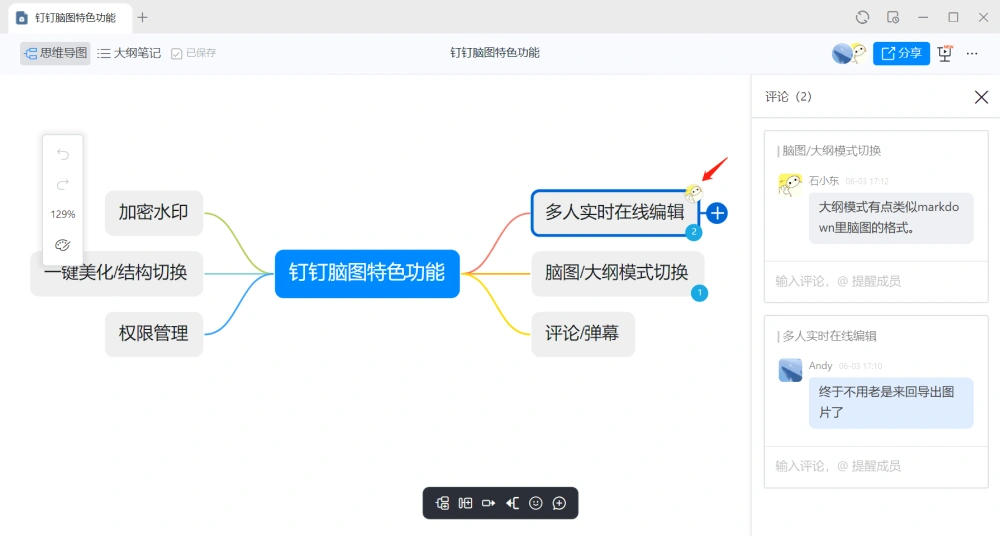Open version history icon in title bar
The height and width of the screenshot is (536, 1000).
pyautogui.click(x=893, y=17)
